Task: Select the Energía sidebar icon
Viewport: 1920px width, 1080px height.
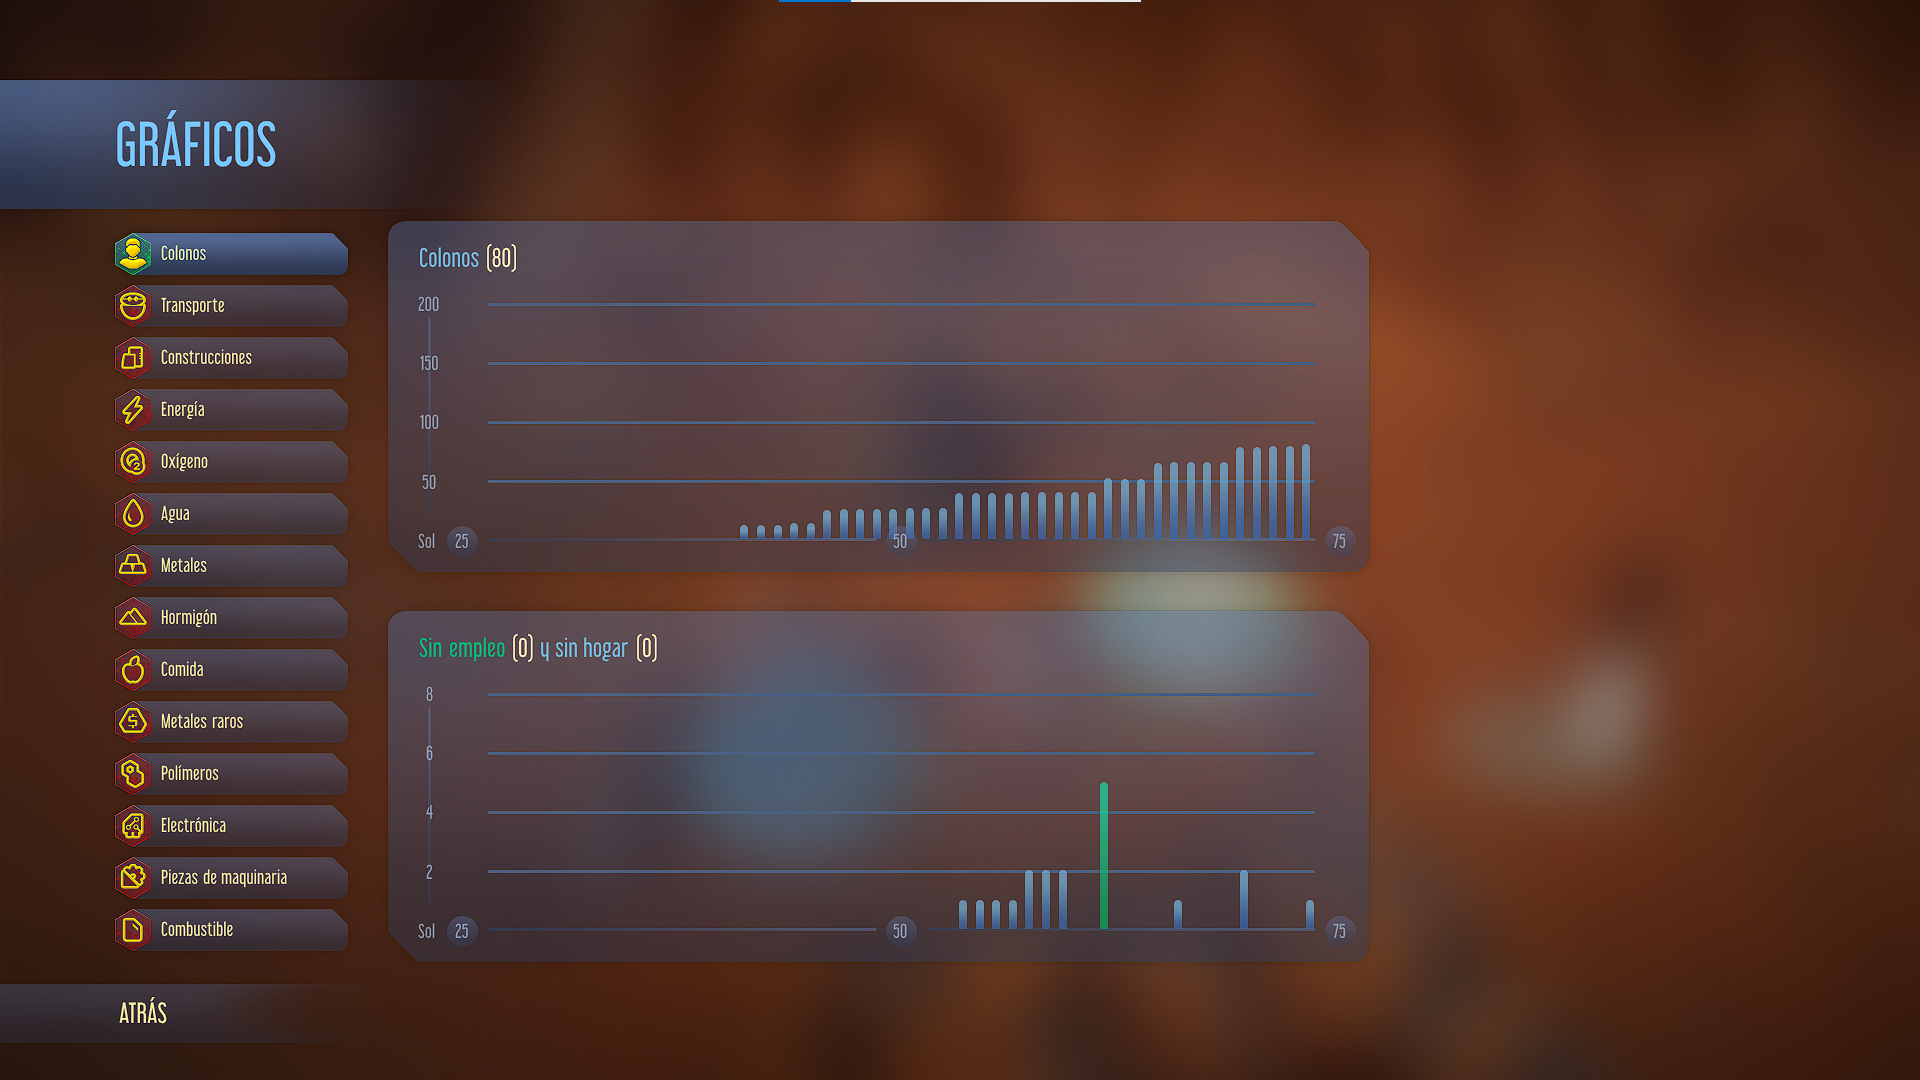Action: point(132,409)
